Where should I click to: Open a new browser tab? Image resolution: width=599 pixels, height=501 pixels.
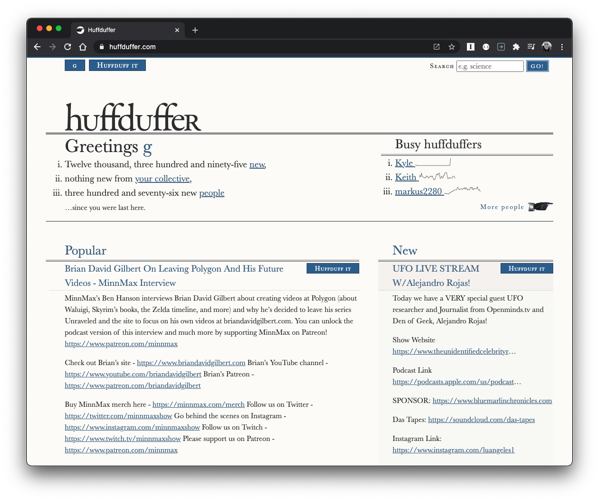point(195,30)
